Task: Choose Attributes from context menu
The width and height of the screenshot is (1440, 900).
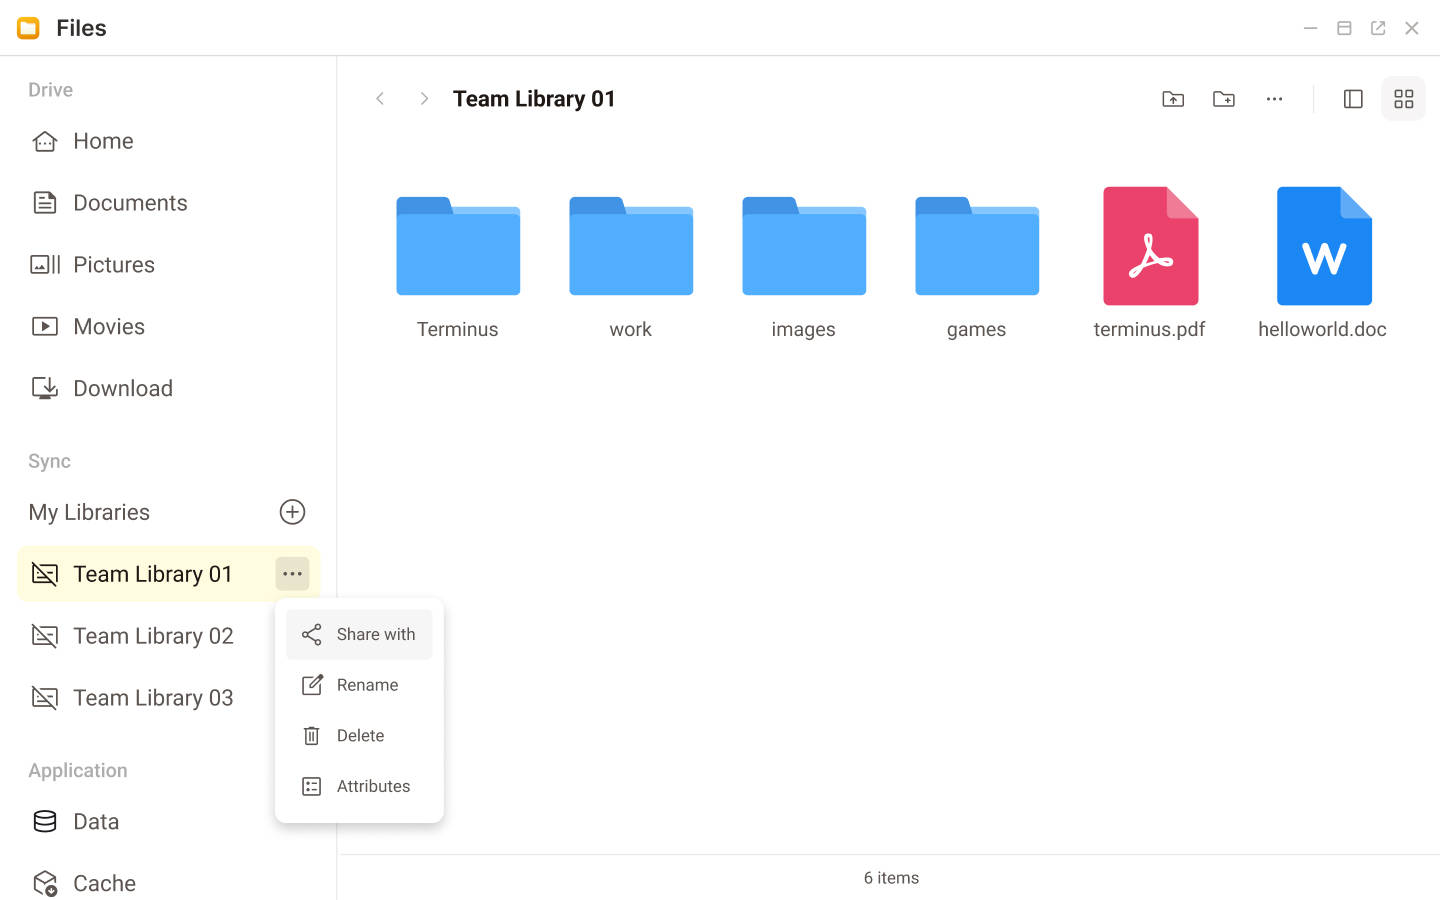Action: pos(359,786)
